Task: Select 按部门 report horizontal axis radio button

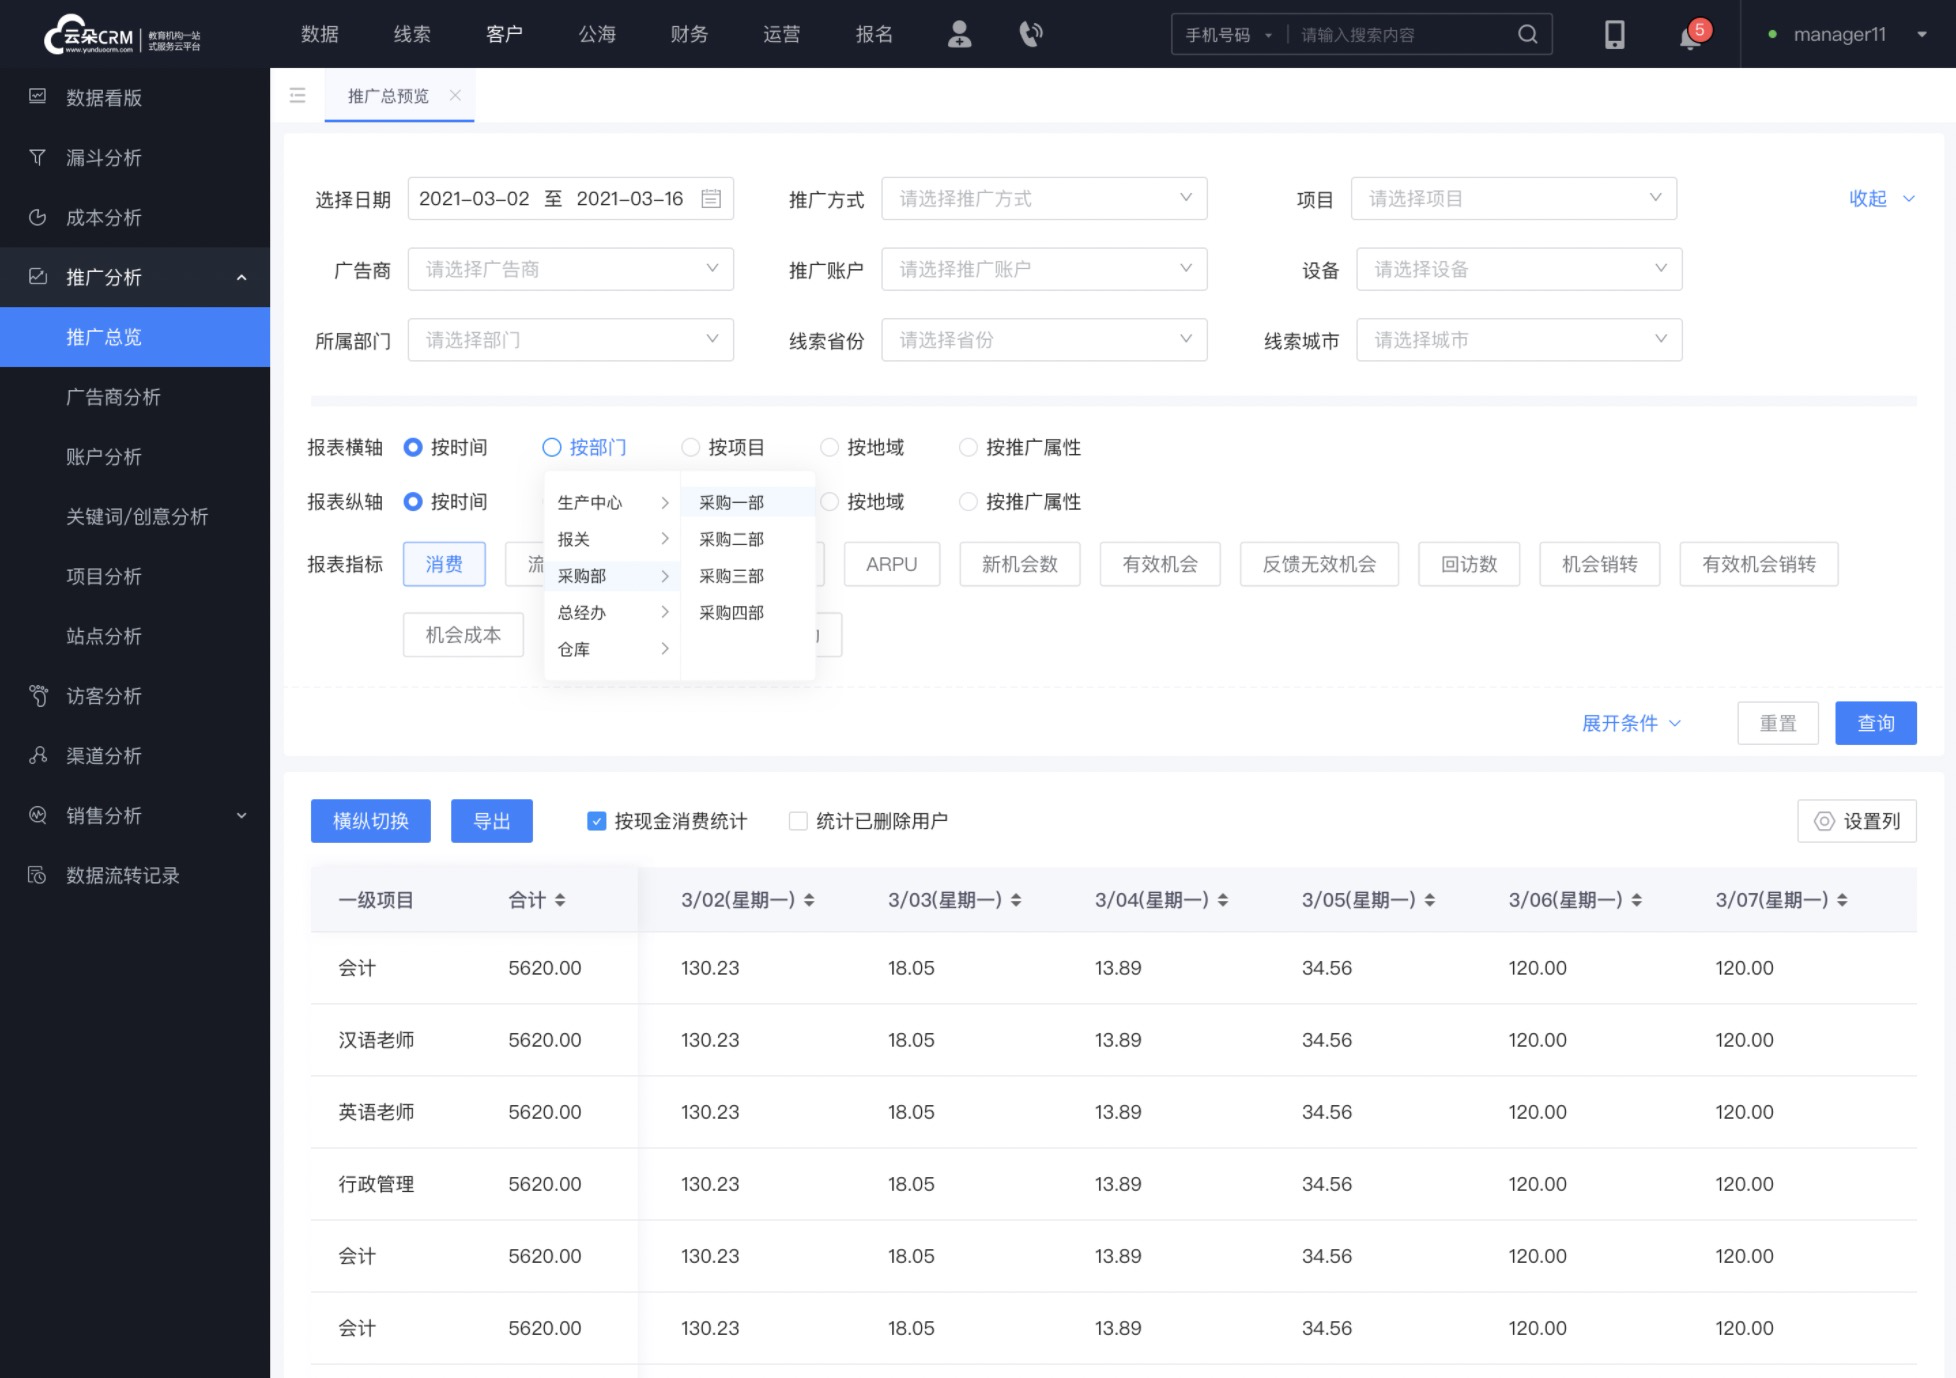Action: coord(550,447)
